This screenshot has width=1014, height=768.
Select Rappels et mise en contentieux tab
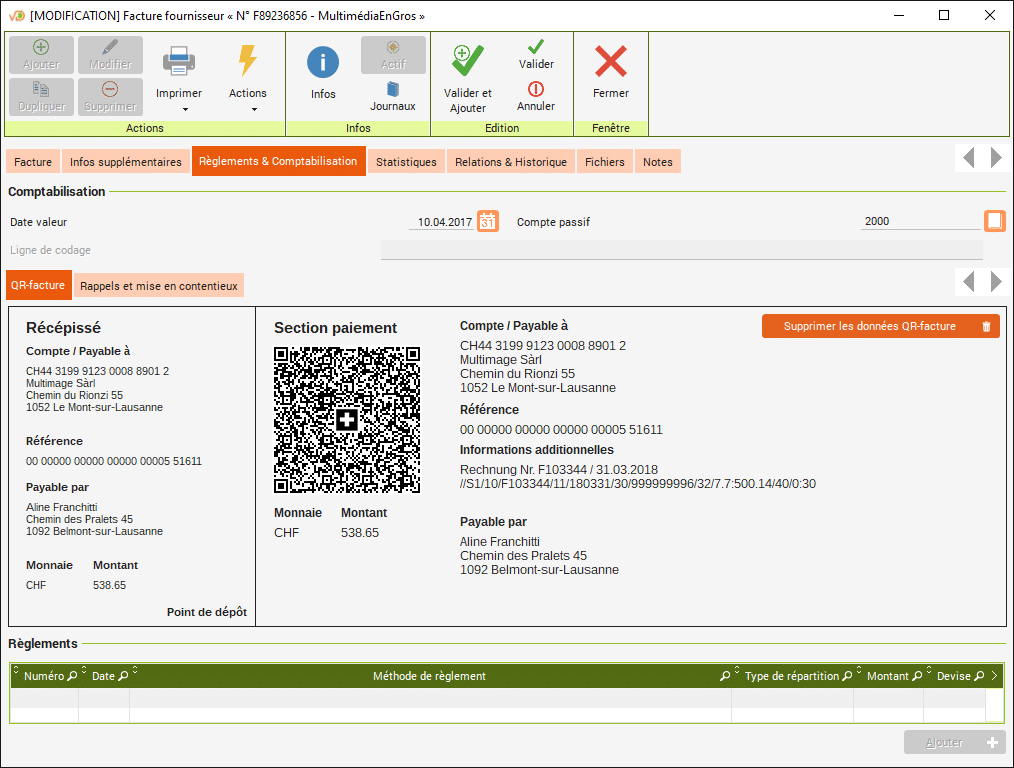(159, 286)
